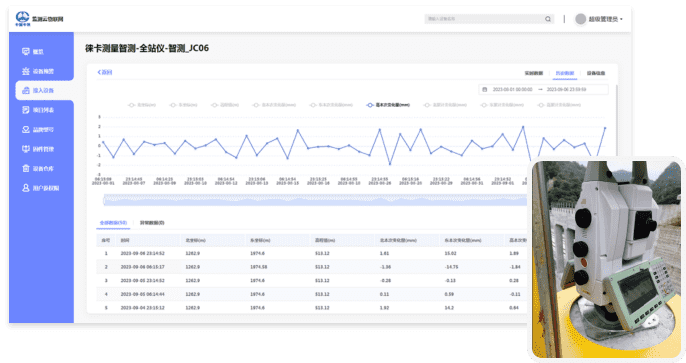
Task: Open the 设备仓库 sidebar icon
Action: coord(26,168)
